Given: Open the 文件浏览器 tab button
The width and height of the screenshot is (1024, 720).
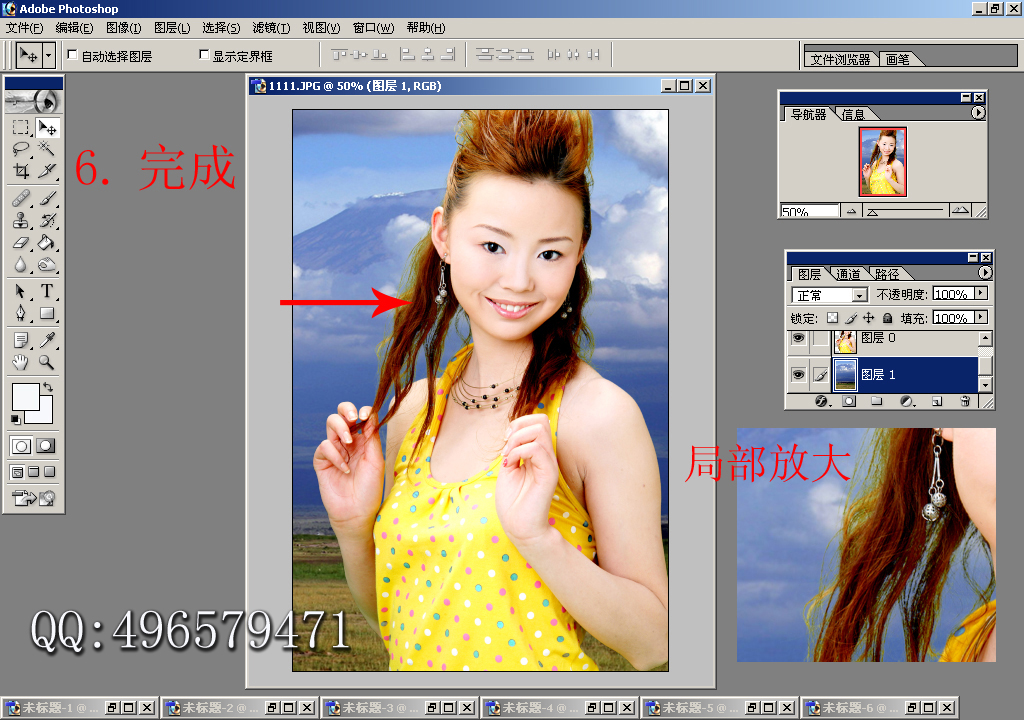Looking at the screenshot, I should (x=840, y=59).
